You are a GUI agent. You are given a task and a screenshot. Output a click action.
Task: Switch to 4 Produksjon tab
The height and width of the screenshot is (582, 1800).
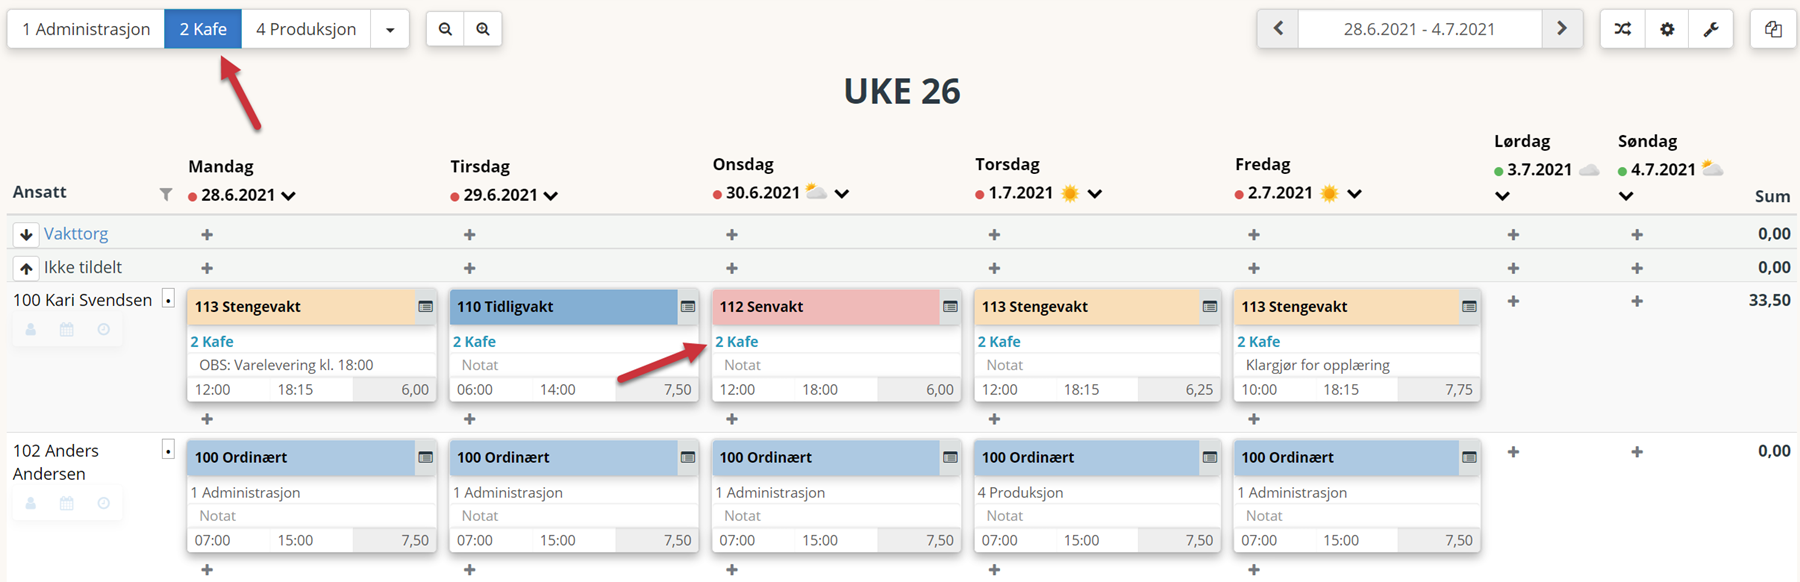point(306,29)
